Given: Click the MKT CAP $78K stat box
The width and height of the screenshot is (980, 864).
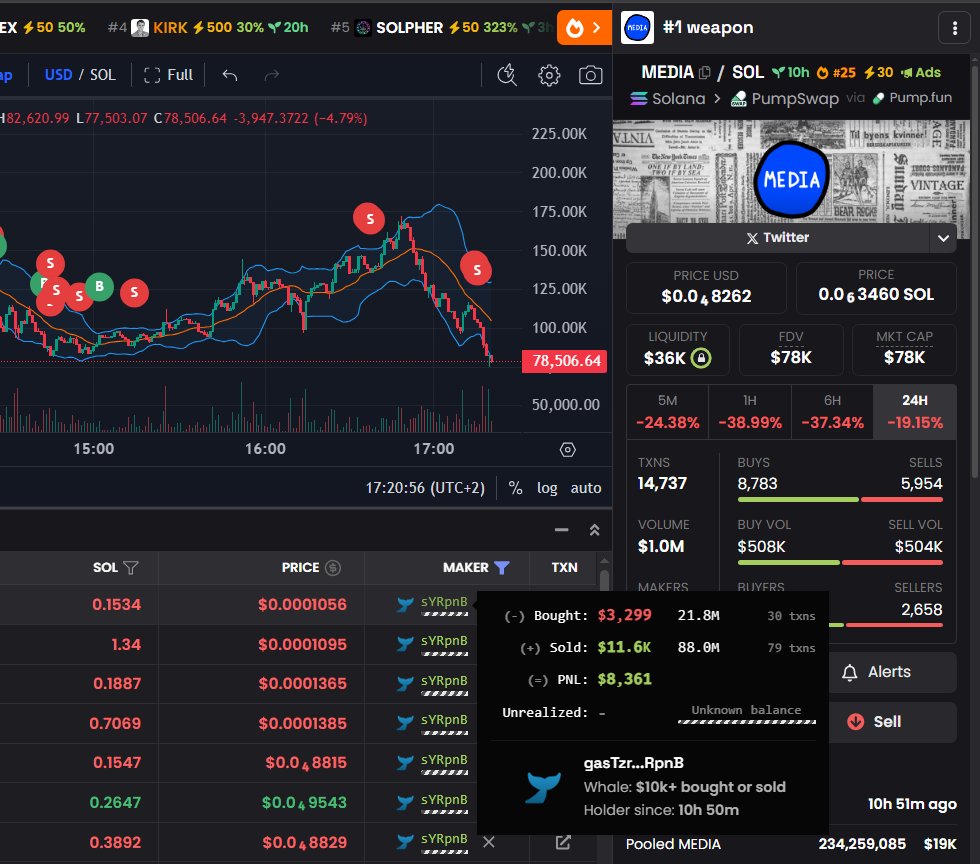Looking at the screenshot, I should pyautogui.click(x=904, y=349).
